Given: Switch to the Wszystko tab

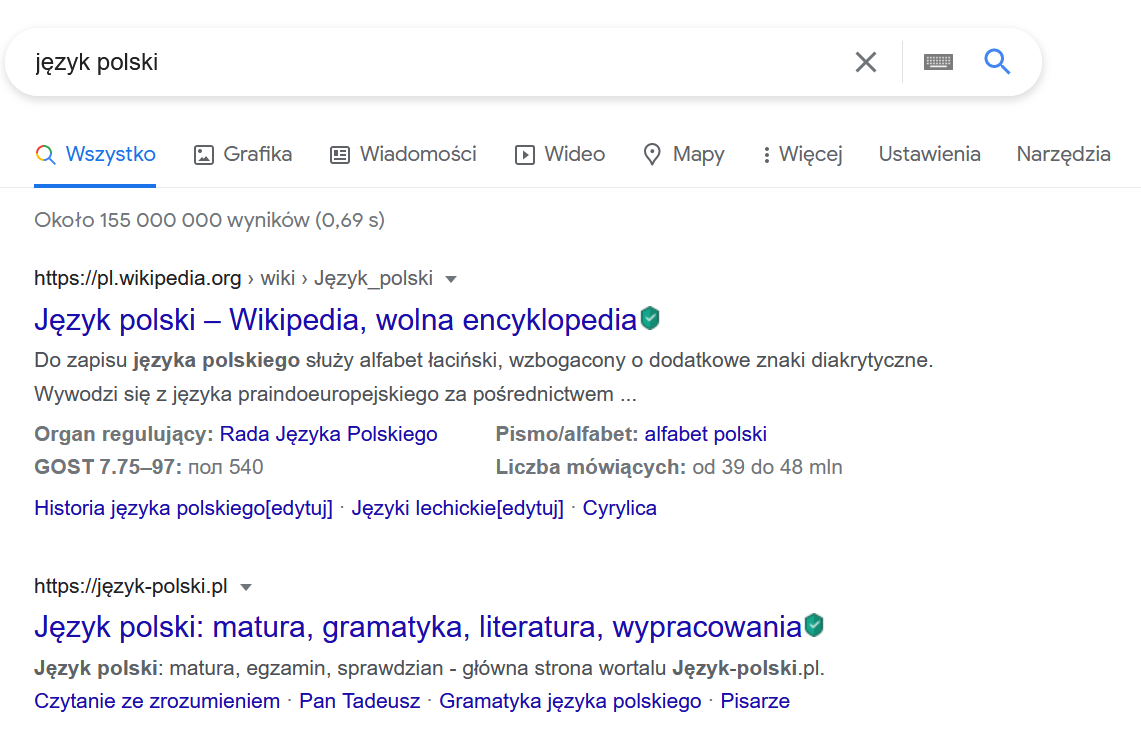Looking at the screenshot, I should tap(95, 154).
